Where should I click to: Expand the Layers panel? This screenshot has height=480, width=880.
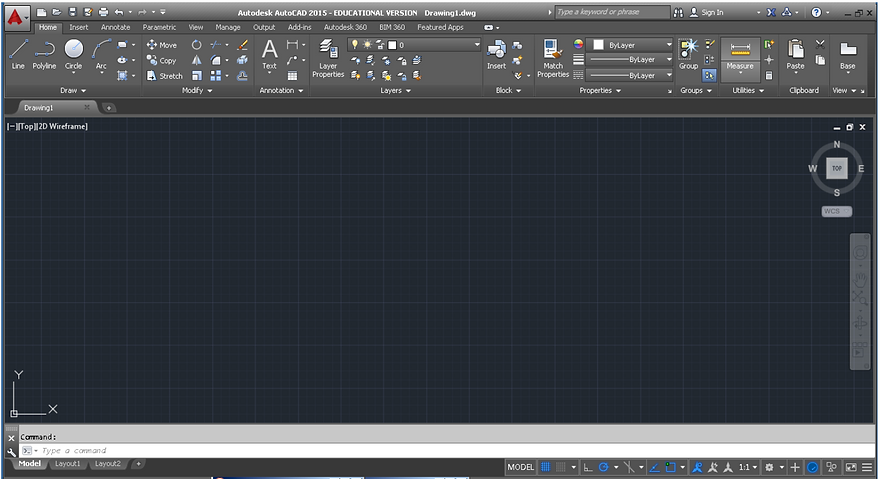point(396,90)
